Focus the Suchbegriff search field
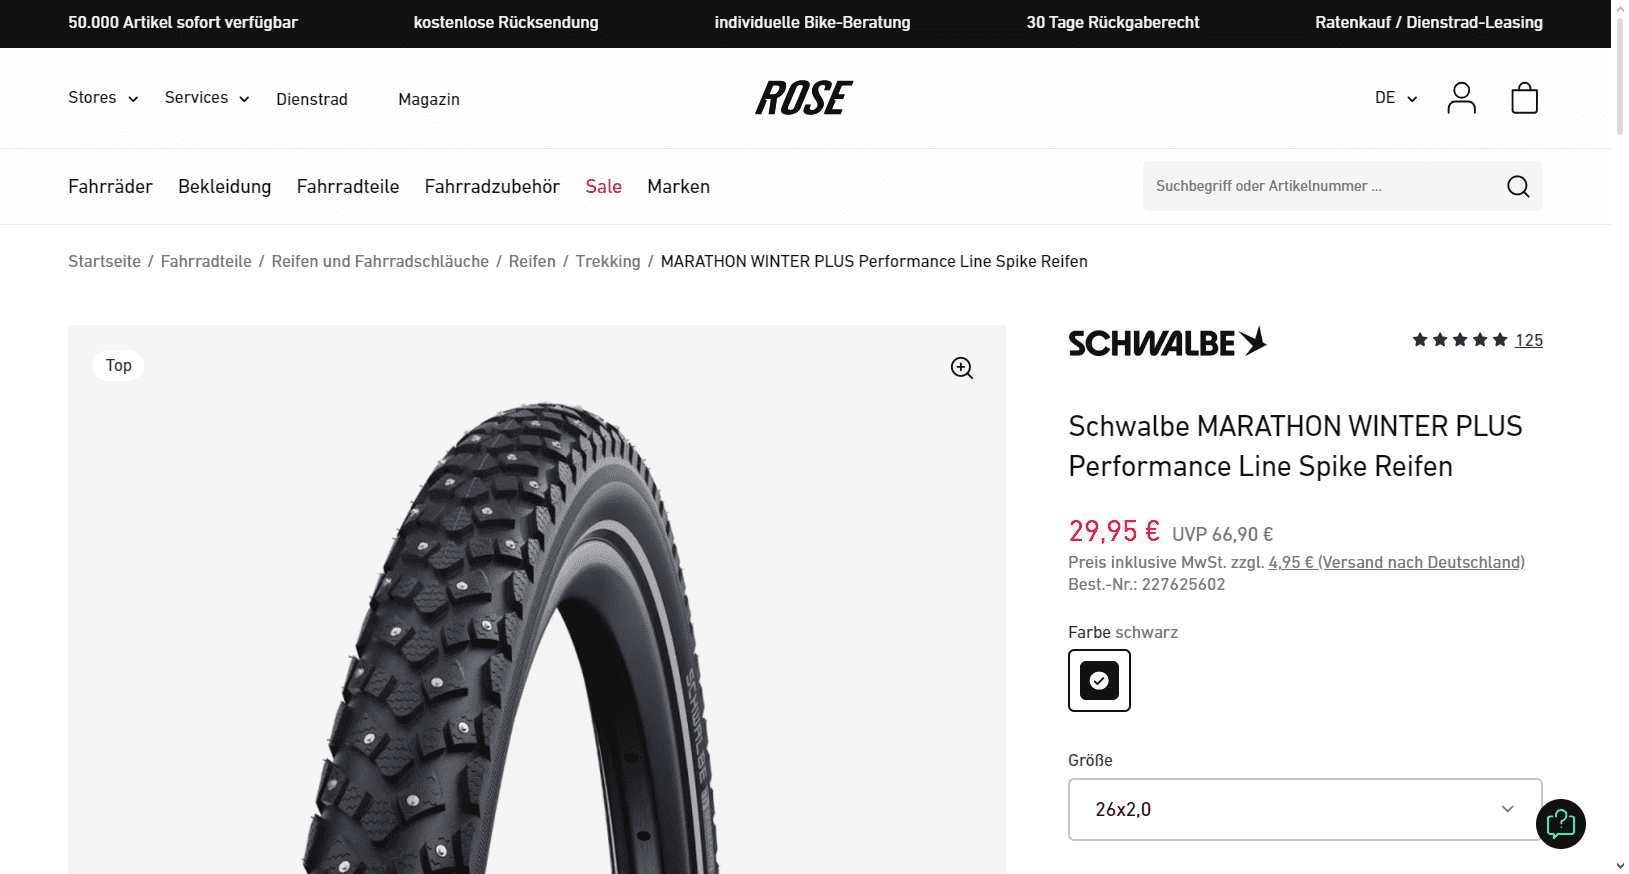This screenshot has width=1629, height=874. pos(1320,187)
